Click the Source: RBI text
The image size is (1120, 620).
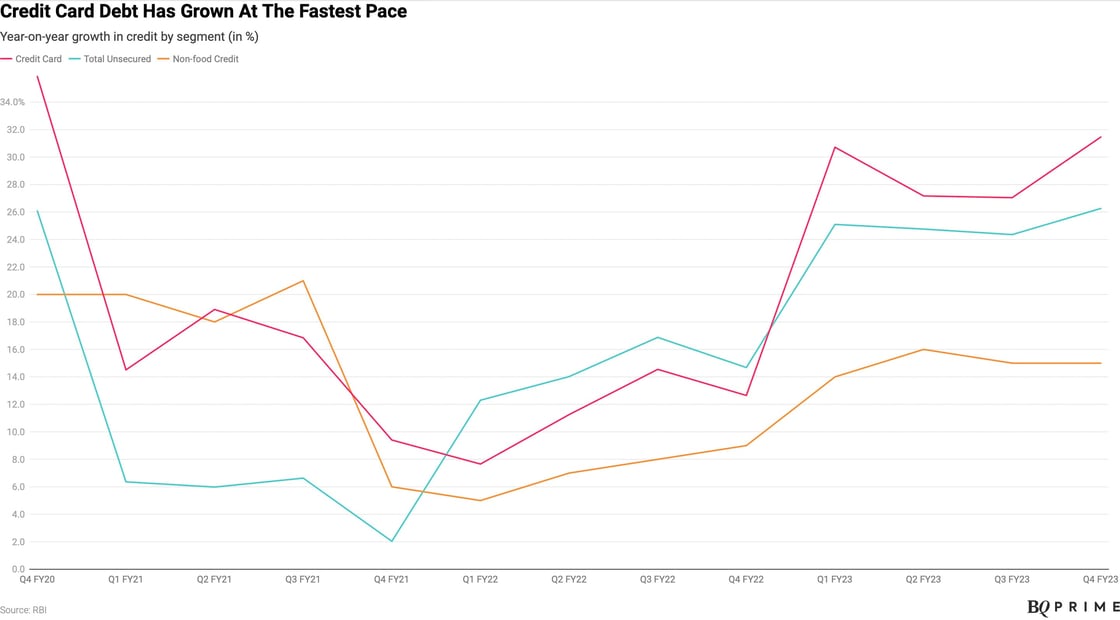click(23, 610)
